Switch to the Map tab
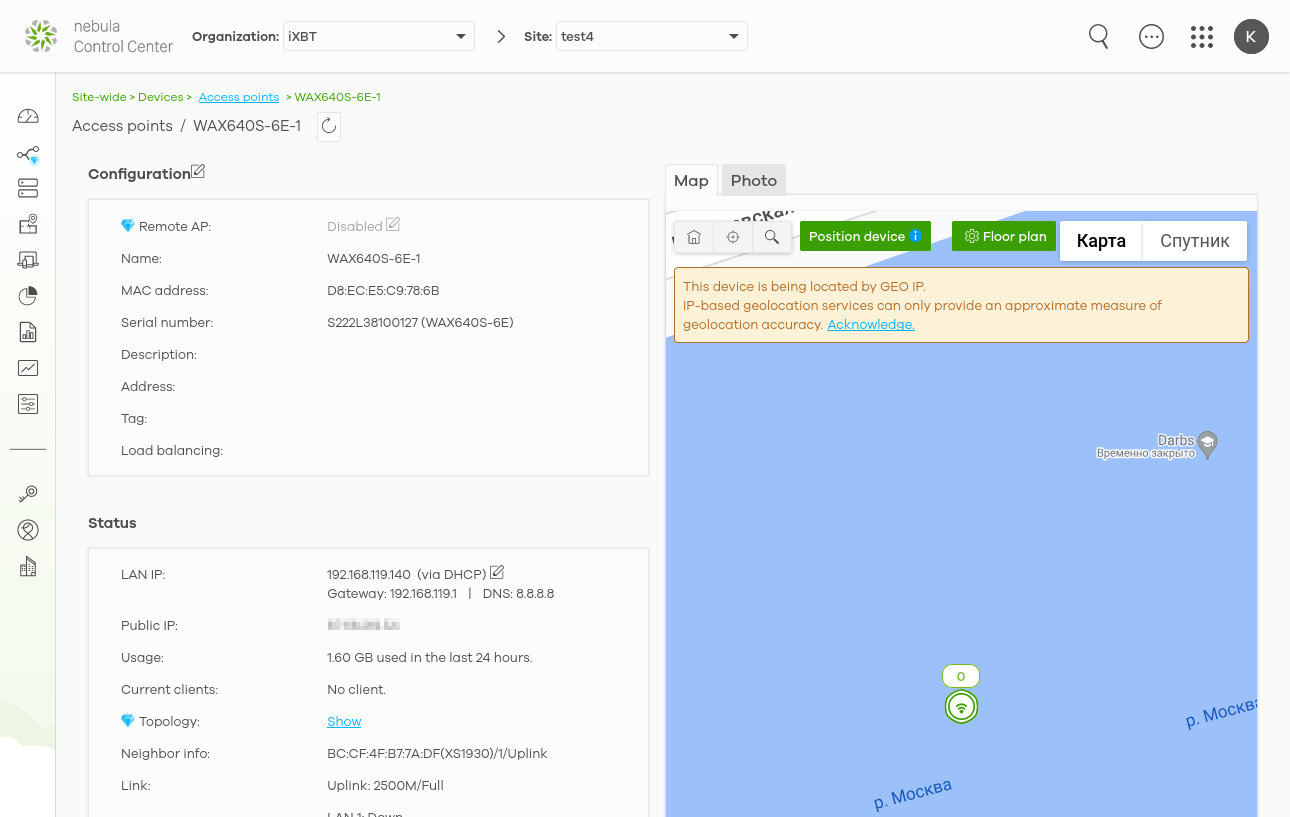 coord(691,181)
